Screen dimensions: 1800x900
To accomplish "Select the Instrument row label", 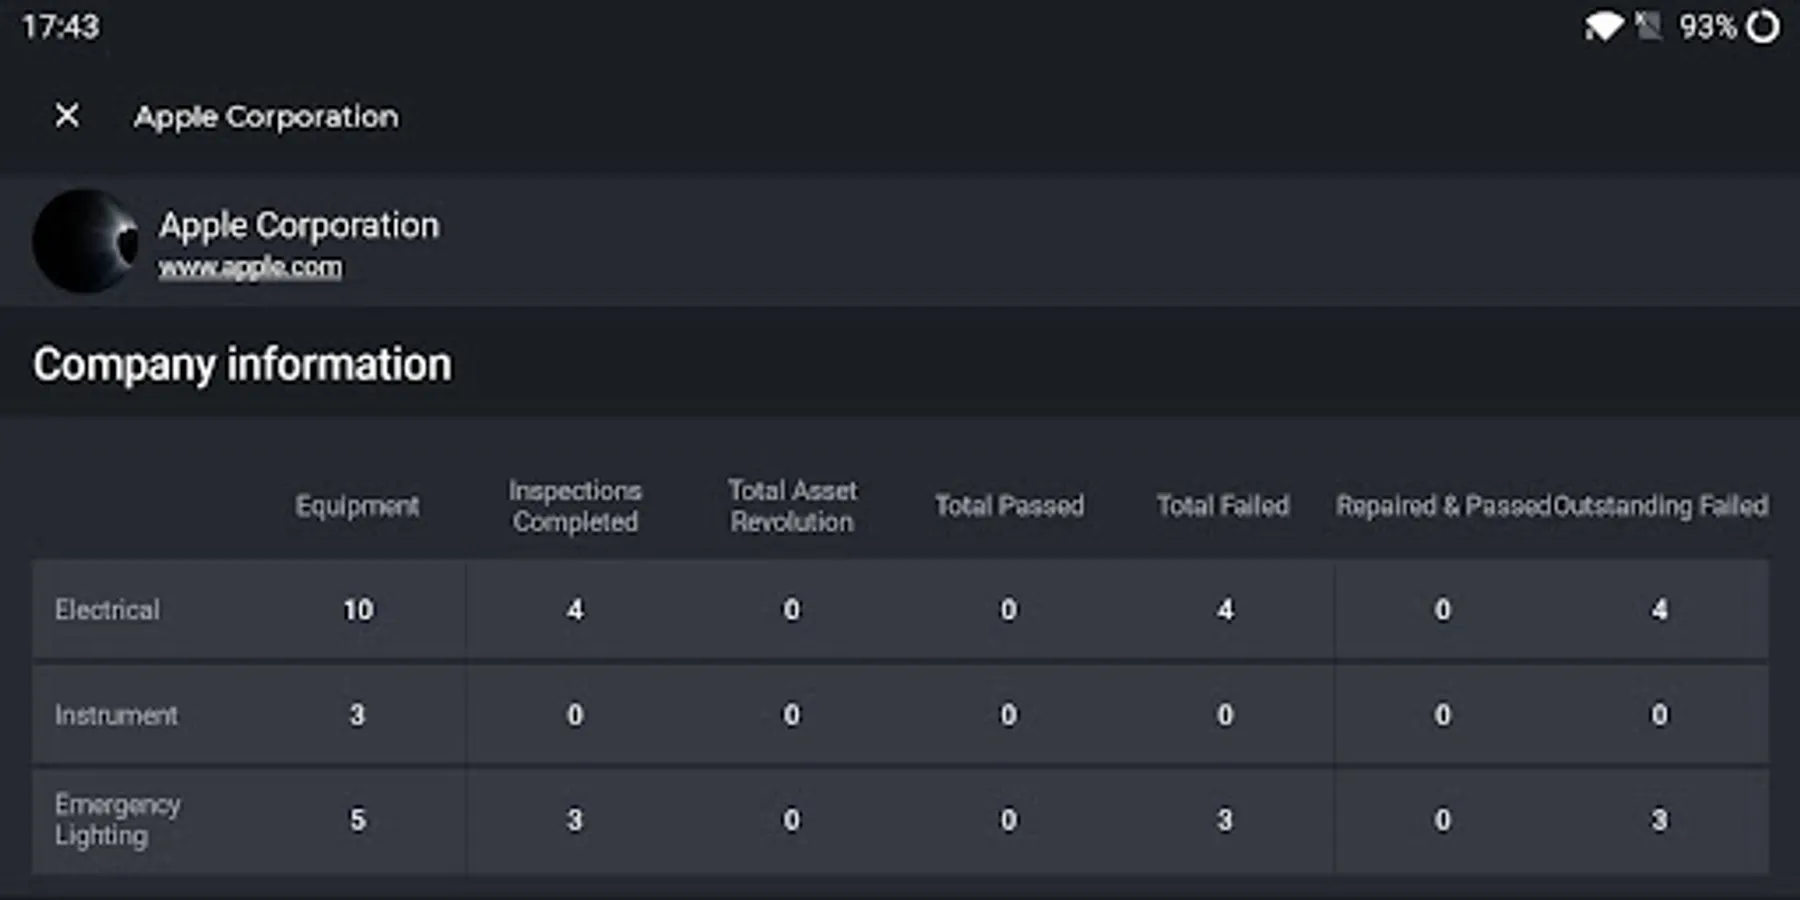I will 116,715.
